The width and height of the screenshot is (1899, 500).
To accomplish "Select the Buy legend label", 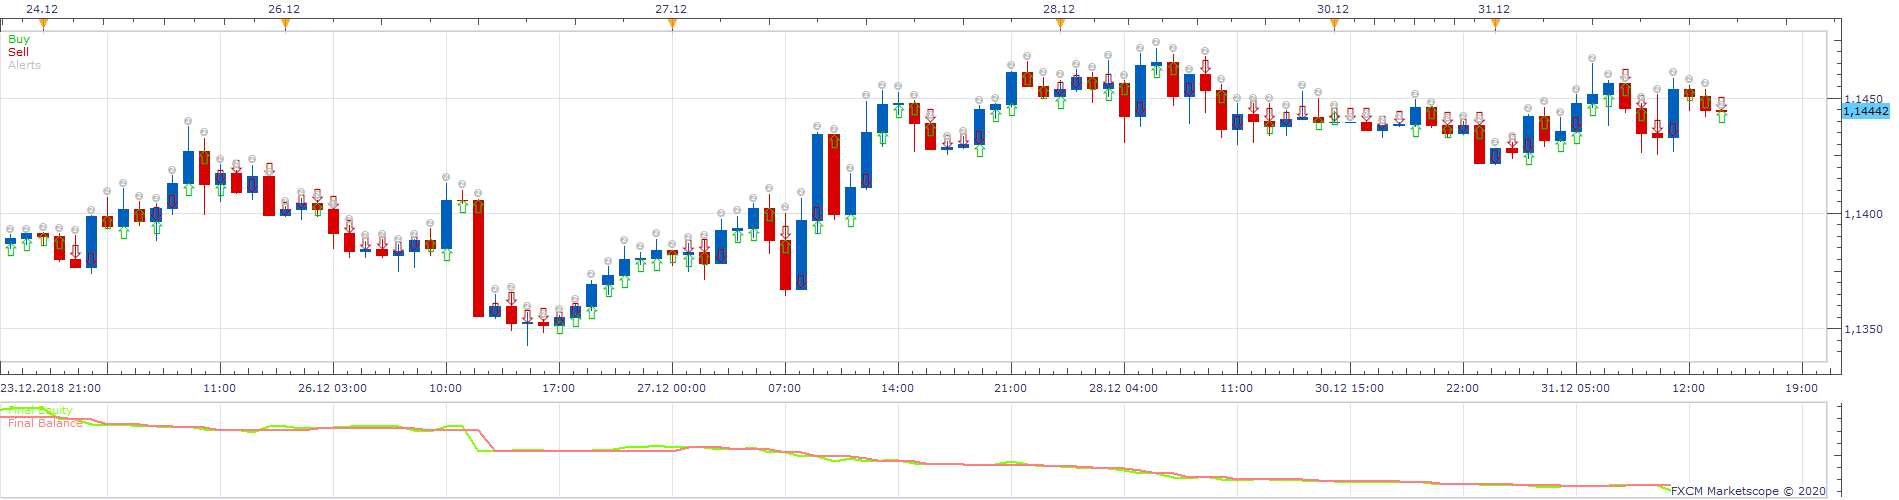I will tap(19, 39).
